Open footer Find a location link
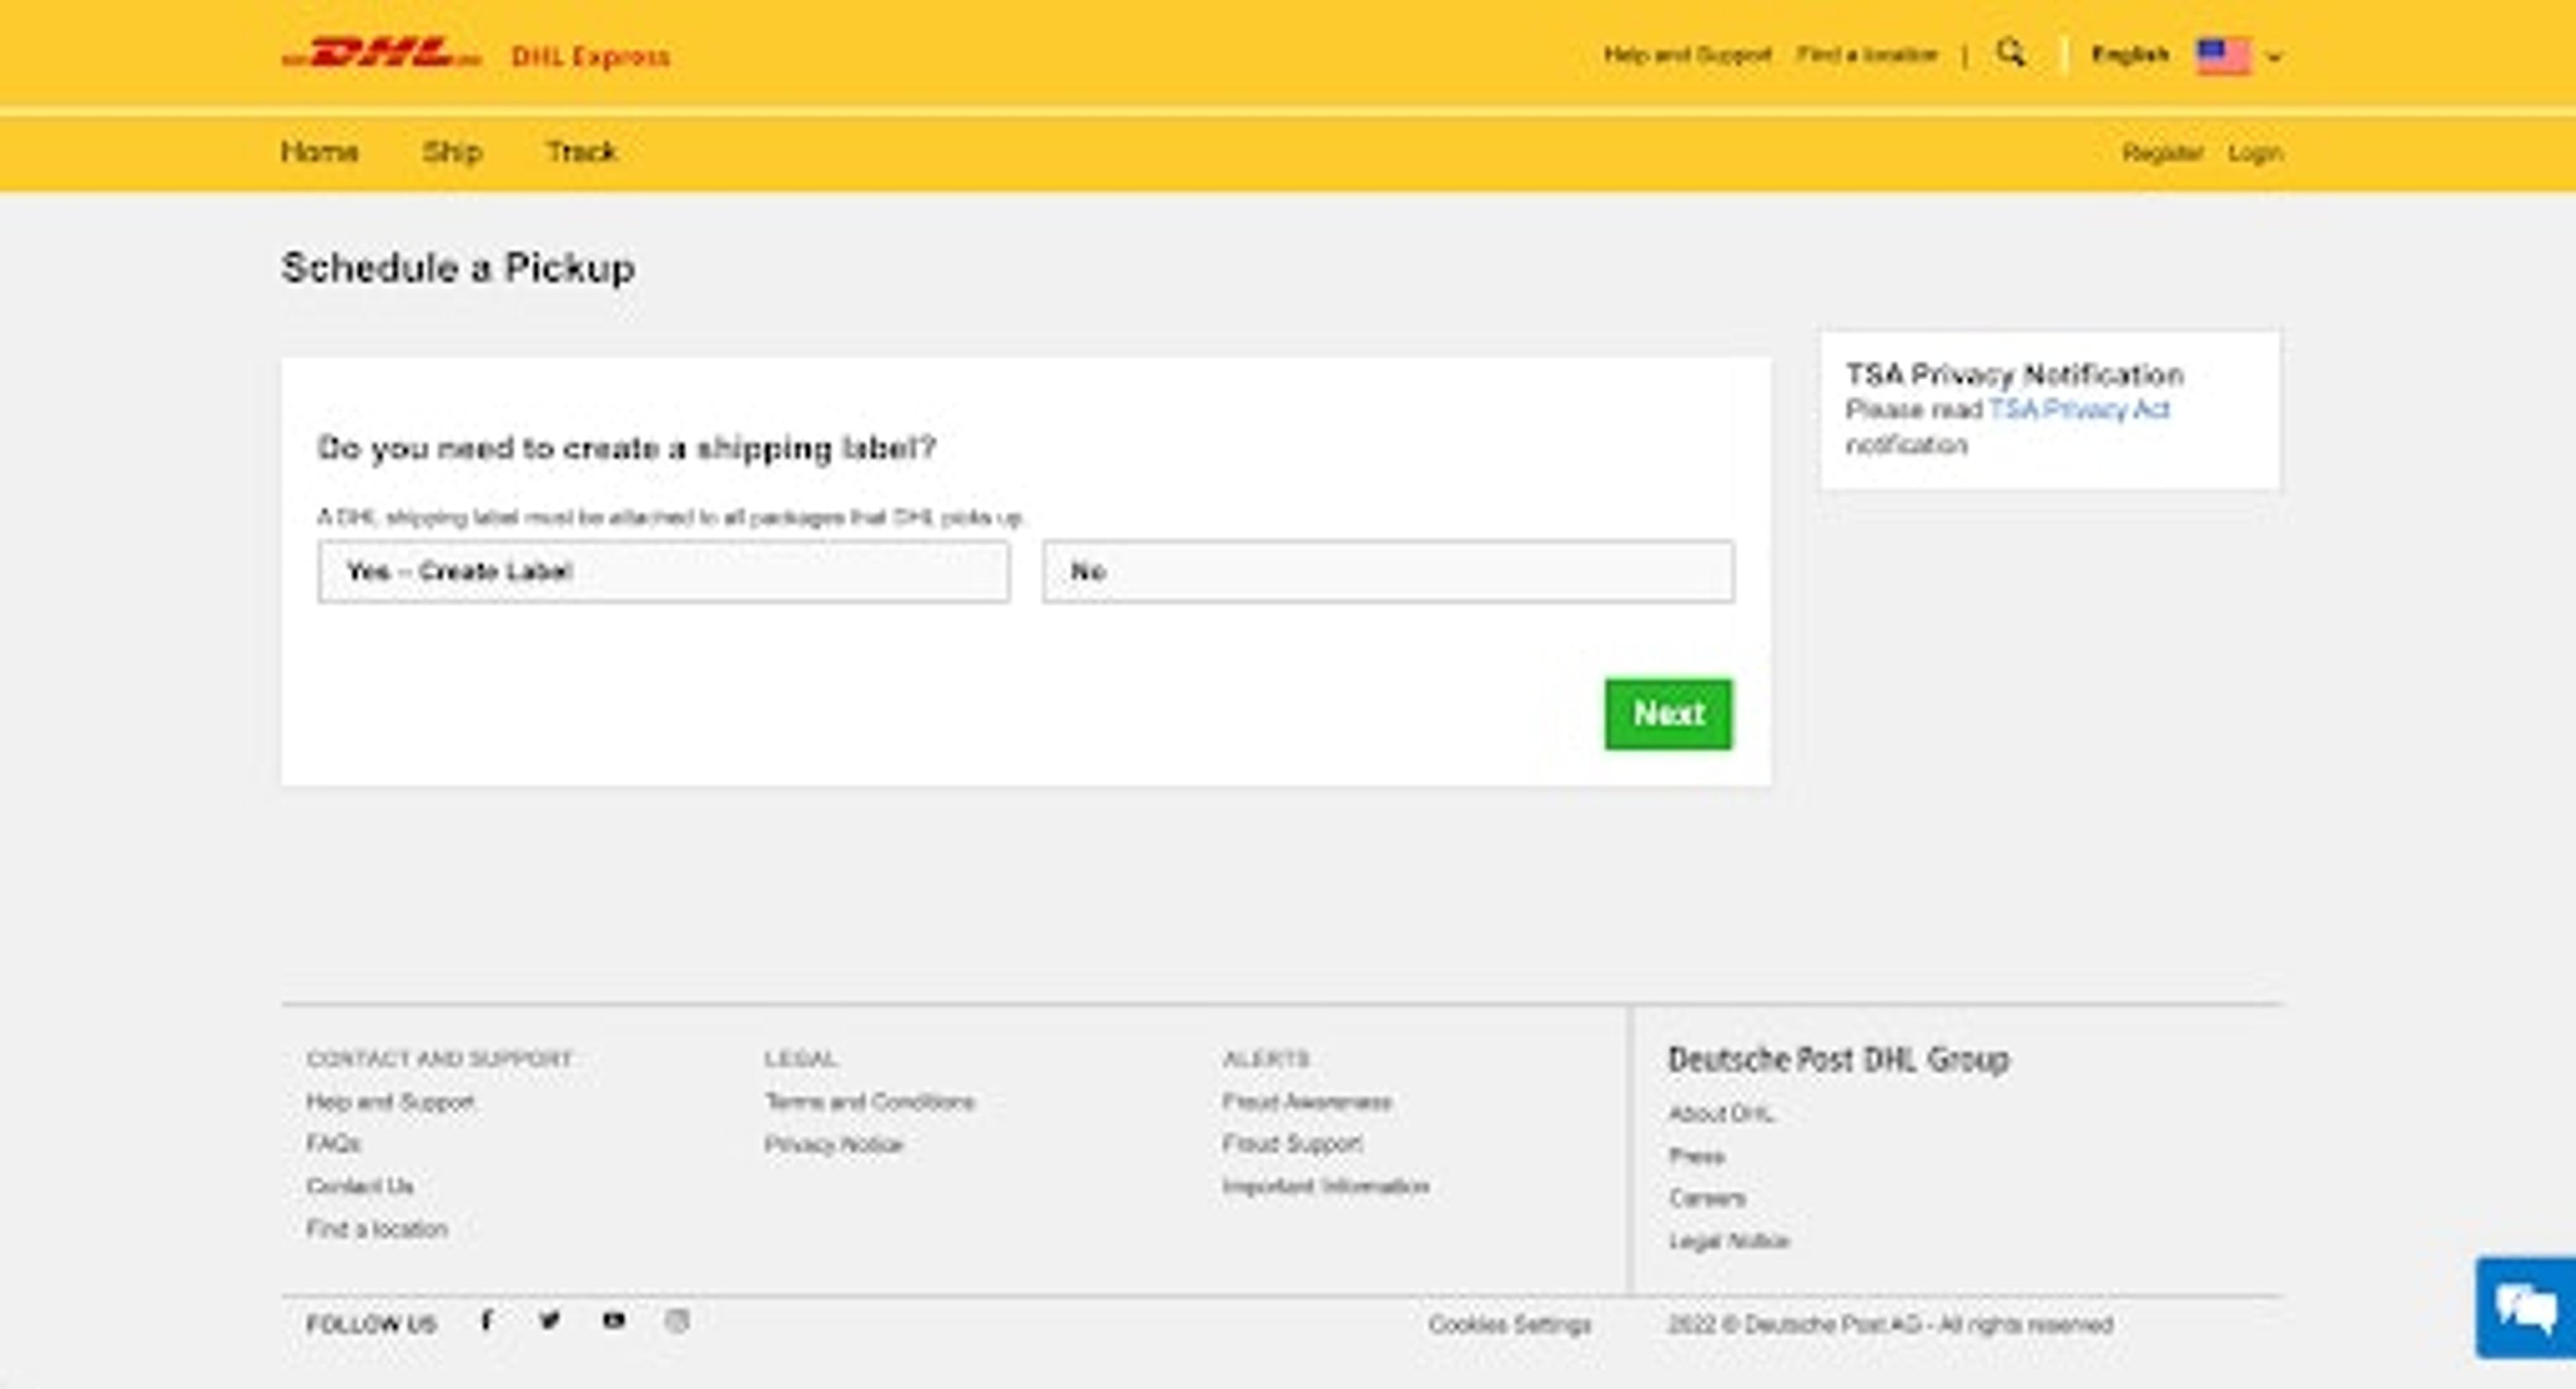The image size is (2576, 1389). pos(377,1228)
